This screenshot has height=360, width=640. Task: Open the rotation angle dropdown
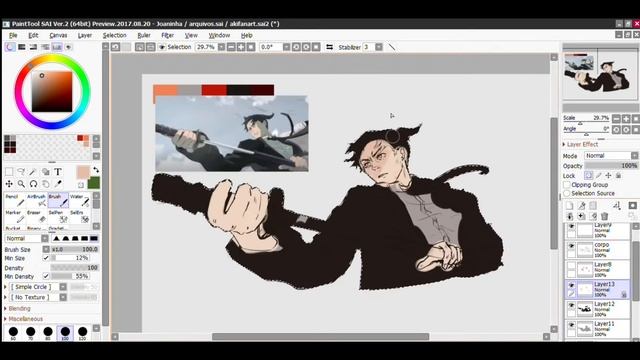[287, 47]
